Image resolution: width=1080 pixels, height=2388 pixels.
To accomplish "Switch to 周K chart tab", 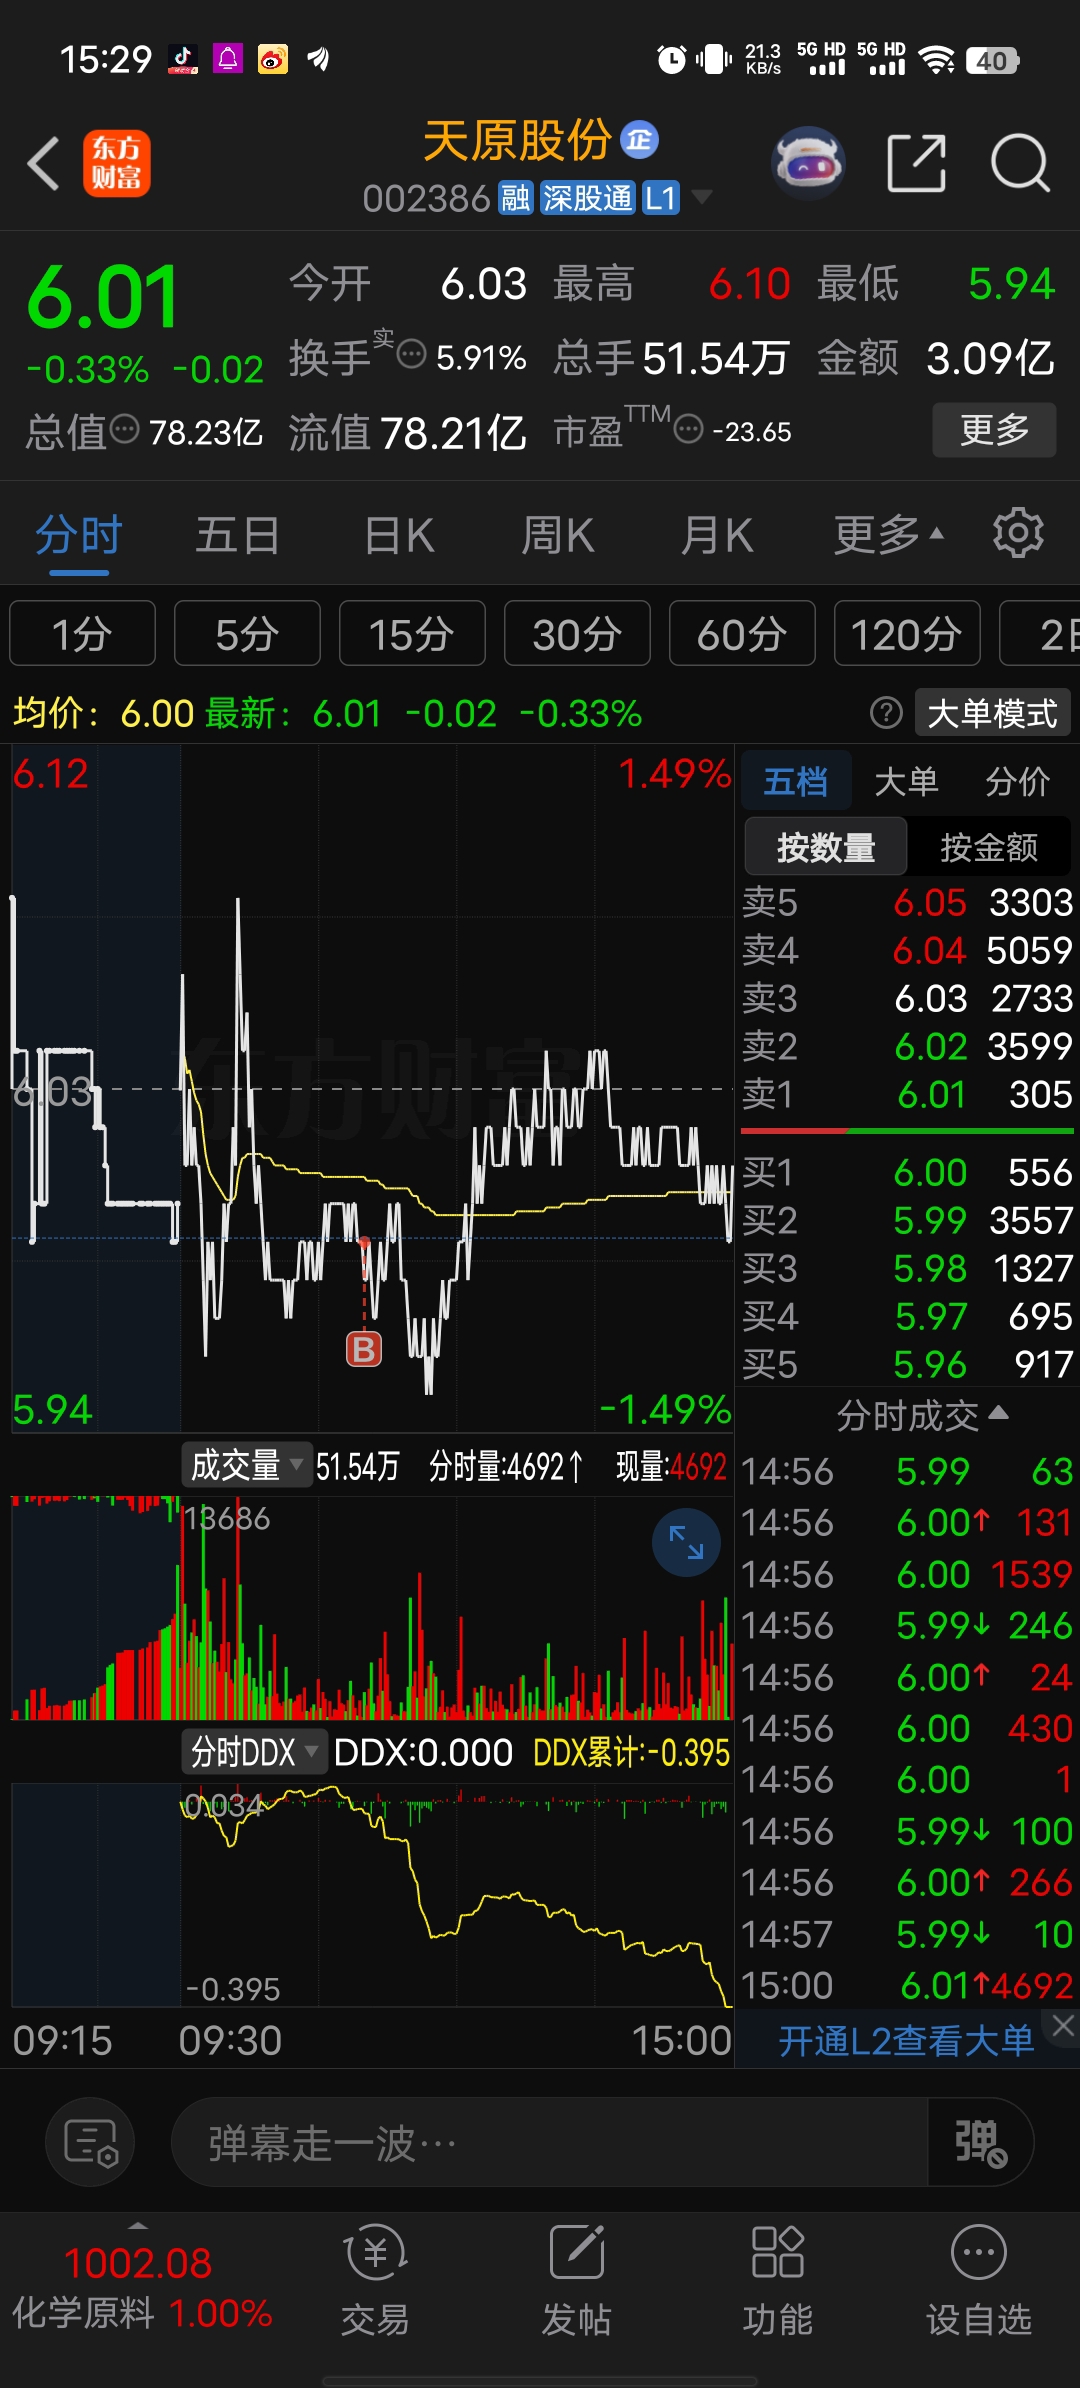I will [557, 534].
